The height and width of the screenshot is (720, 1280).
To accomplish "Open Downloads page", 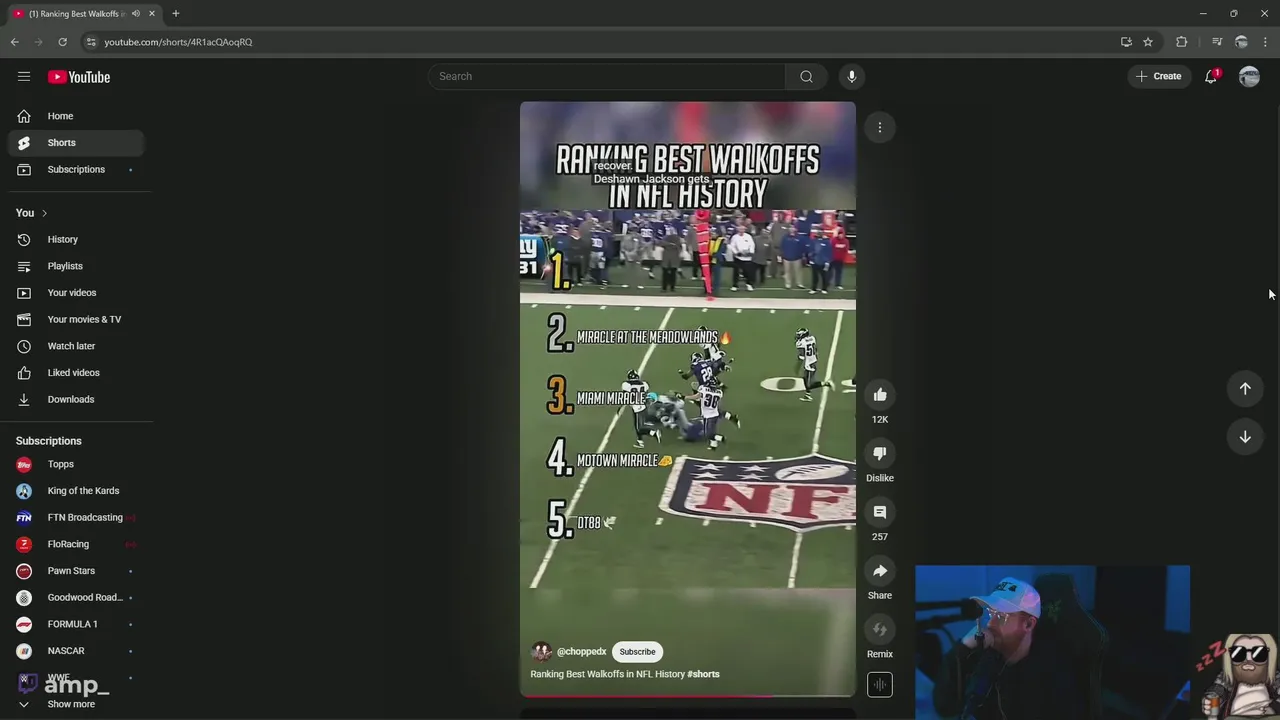I will point(76,399).
